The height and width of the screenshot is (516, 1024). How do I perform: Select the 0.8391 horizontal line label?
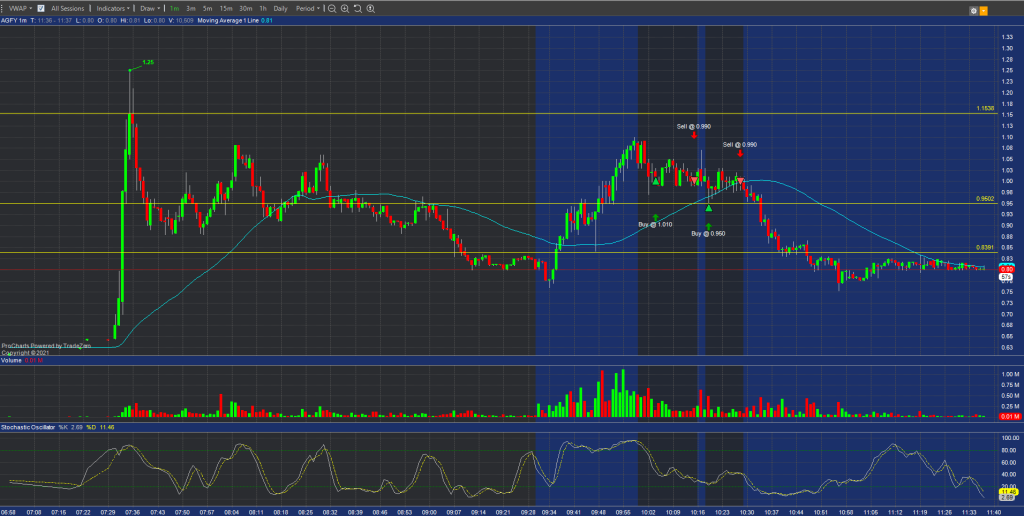pos(985,248)
